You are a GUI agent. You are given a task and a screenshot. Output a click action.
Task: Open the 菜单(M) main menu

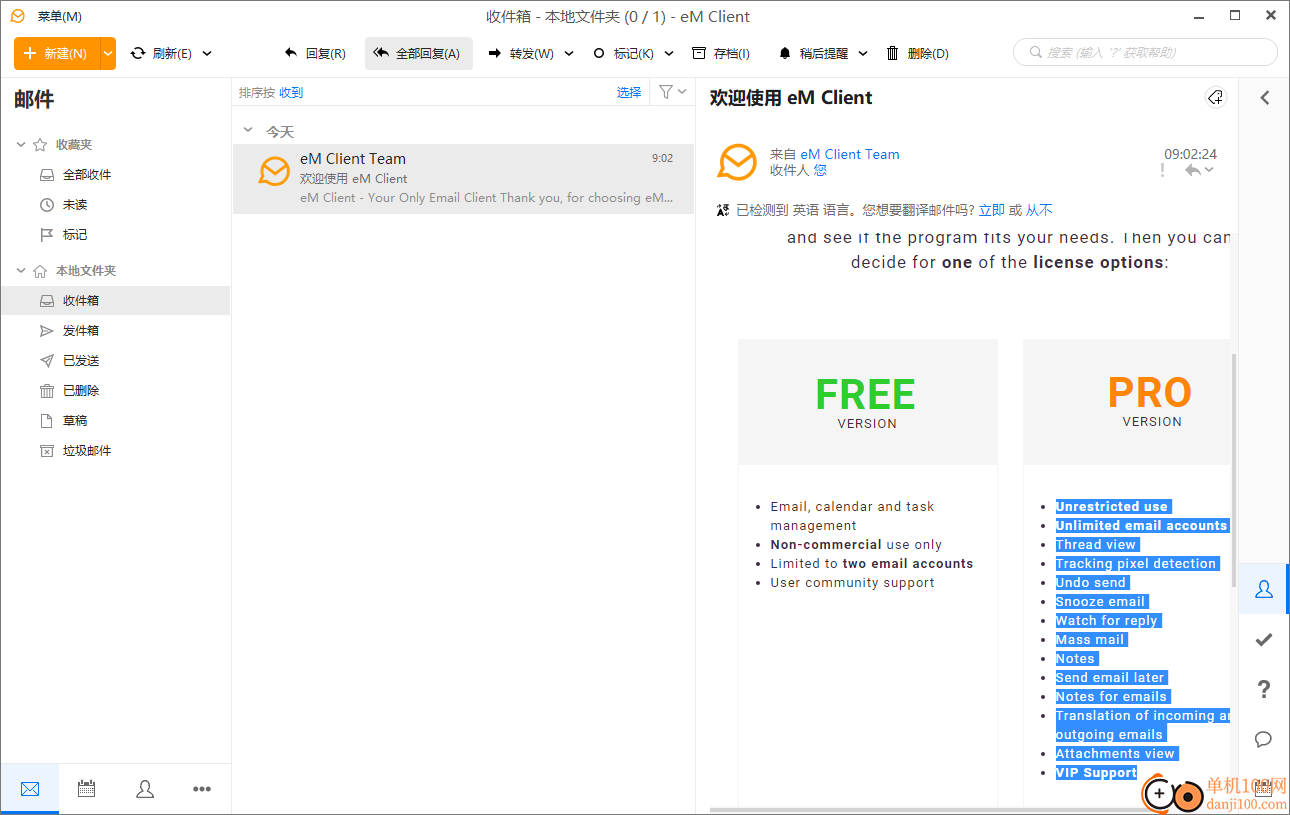coord(60,17)
